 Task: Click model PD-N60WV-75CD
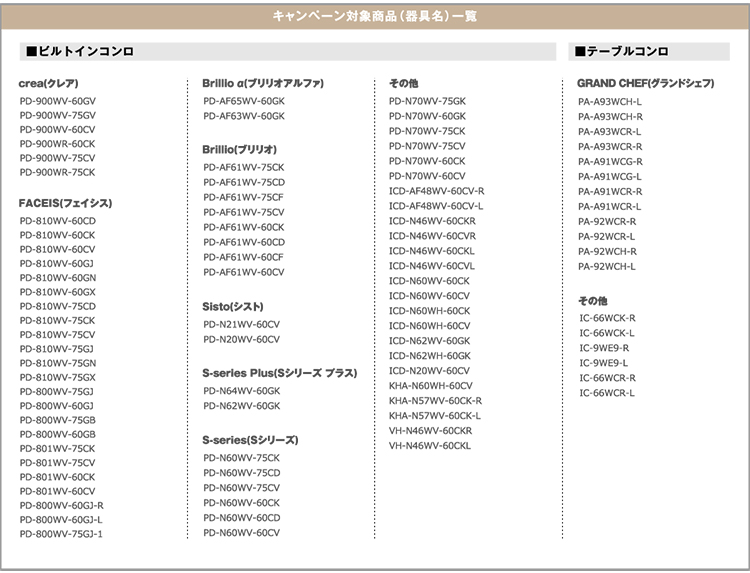[242, 473]
